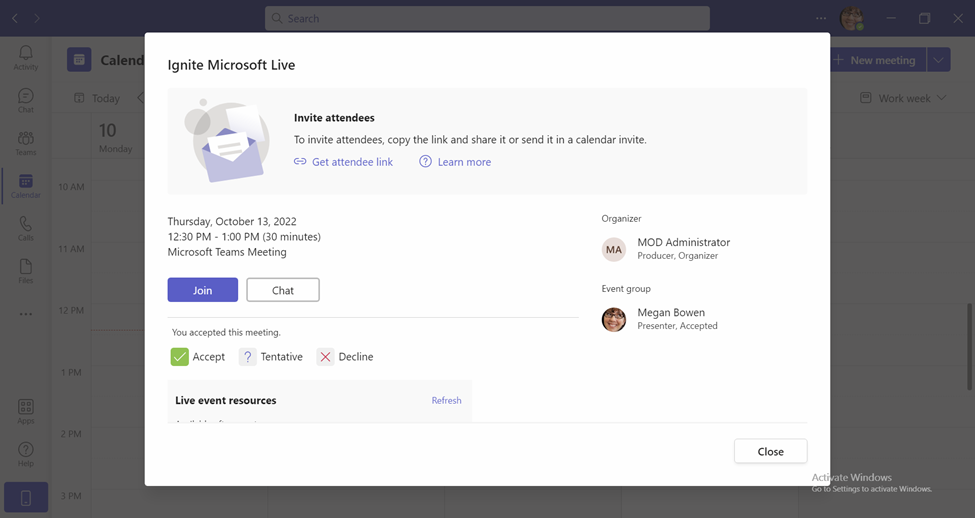Click the question mark icon beside Learn more
Screen dimensions: 975x518
(425, 162)
